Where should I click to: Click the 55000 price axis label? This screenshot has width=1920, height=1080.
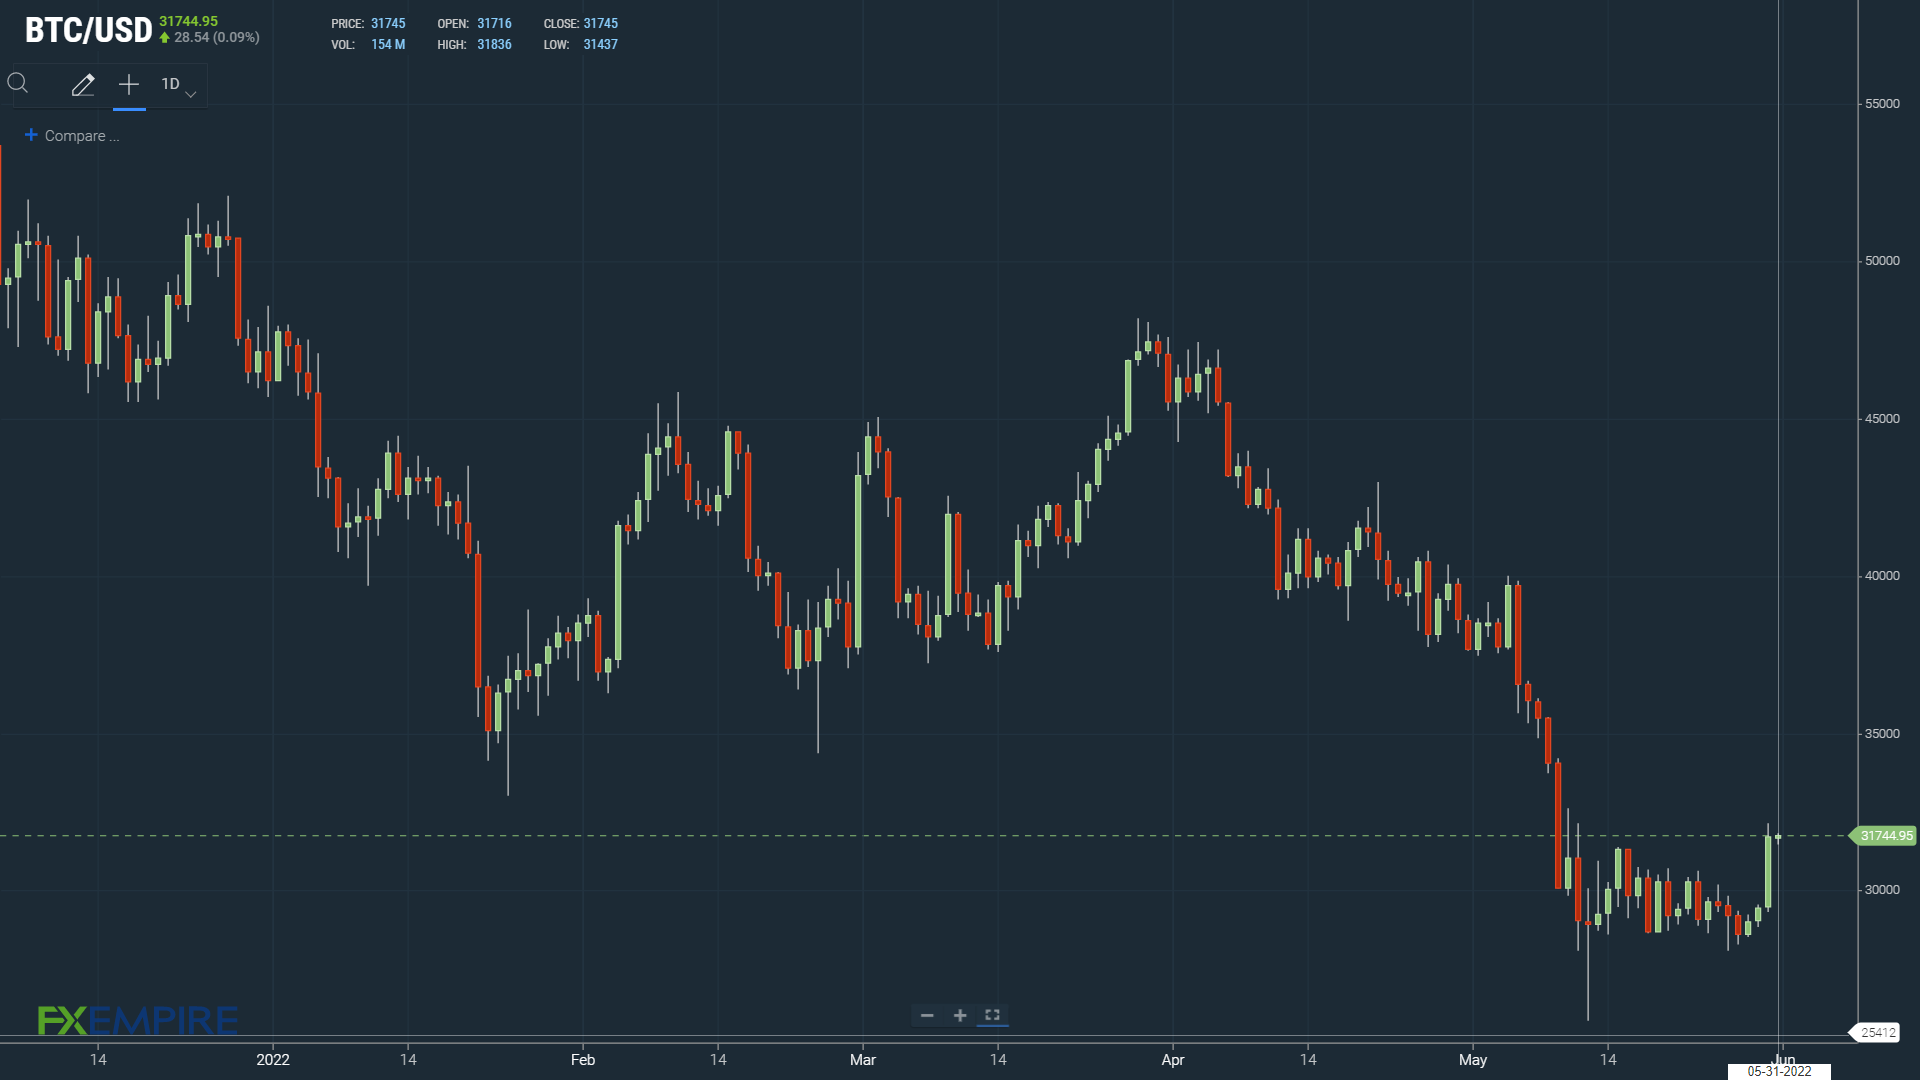coord(1882,104)
